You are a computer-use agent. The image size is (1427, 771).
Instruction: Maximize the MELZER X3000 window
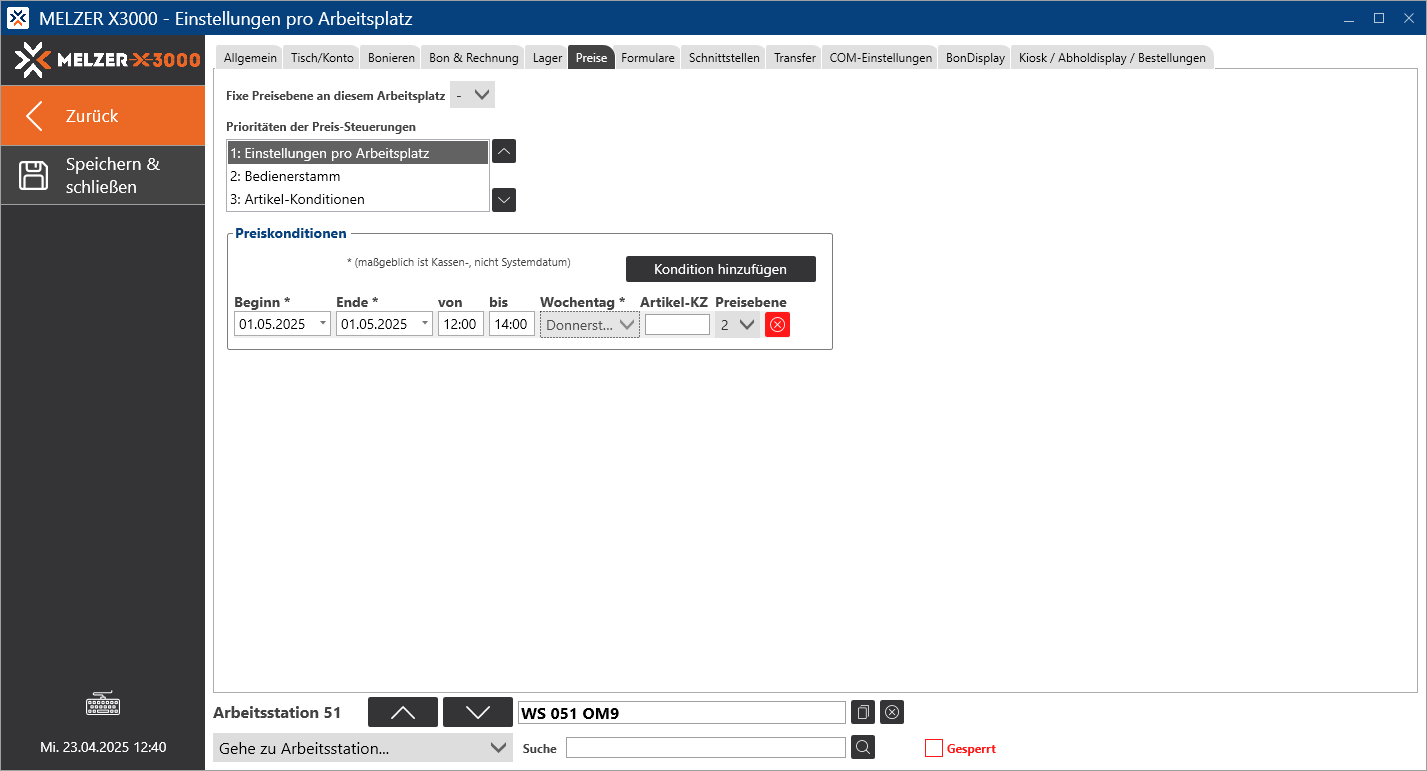coord(1379,18)
